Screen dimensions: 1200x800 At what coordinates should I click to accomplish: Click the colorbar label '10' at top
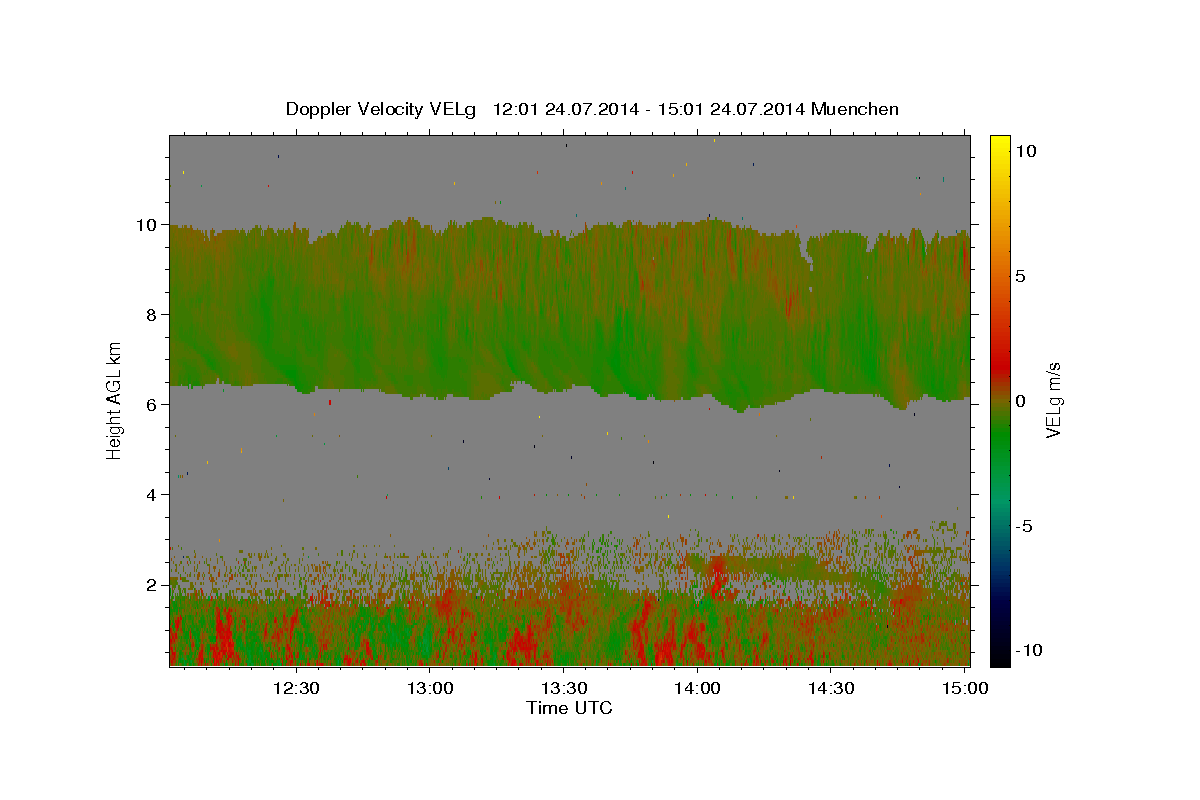coord(1026,151)
